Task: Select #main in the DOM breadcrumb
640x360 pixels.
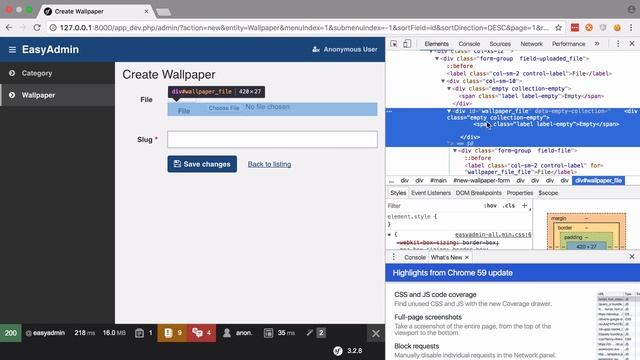Action: (x=438, y=180)
